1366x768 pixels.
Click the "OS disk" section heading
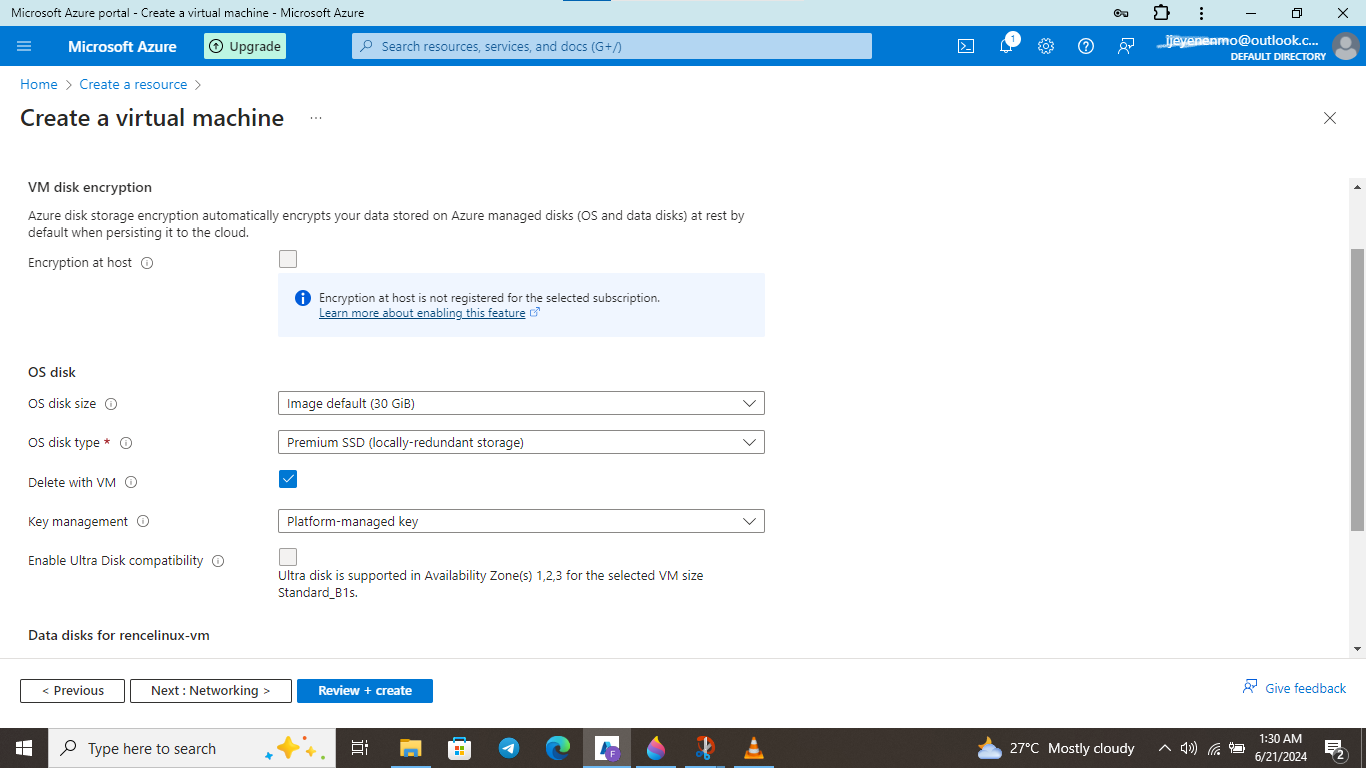(52, 372)
